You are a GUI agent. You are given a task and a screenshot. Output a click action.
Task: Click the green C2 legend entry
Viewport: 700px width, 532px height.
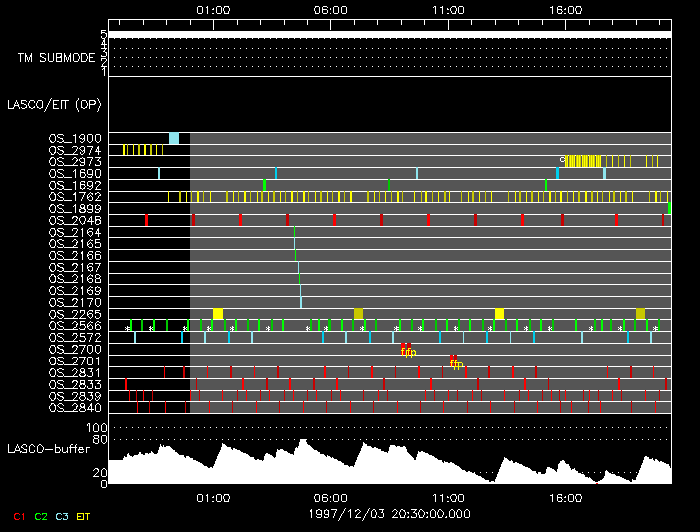[41, 515]
